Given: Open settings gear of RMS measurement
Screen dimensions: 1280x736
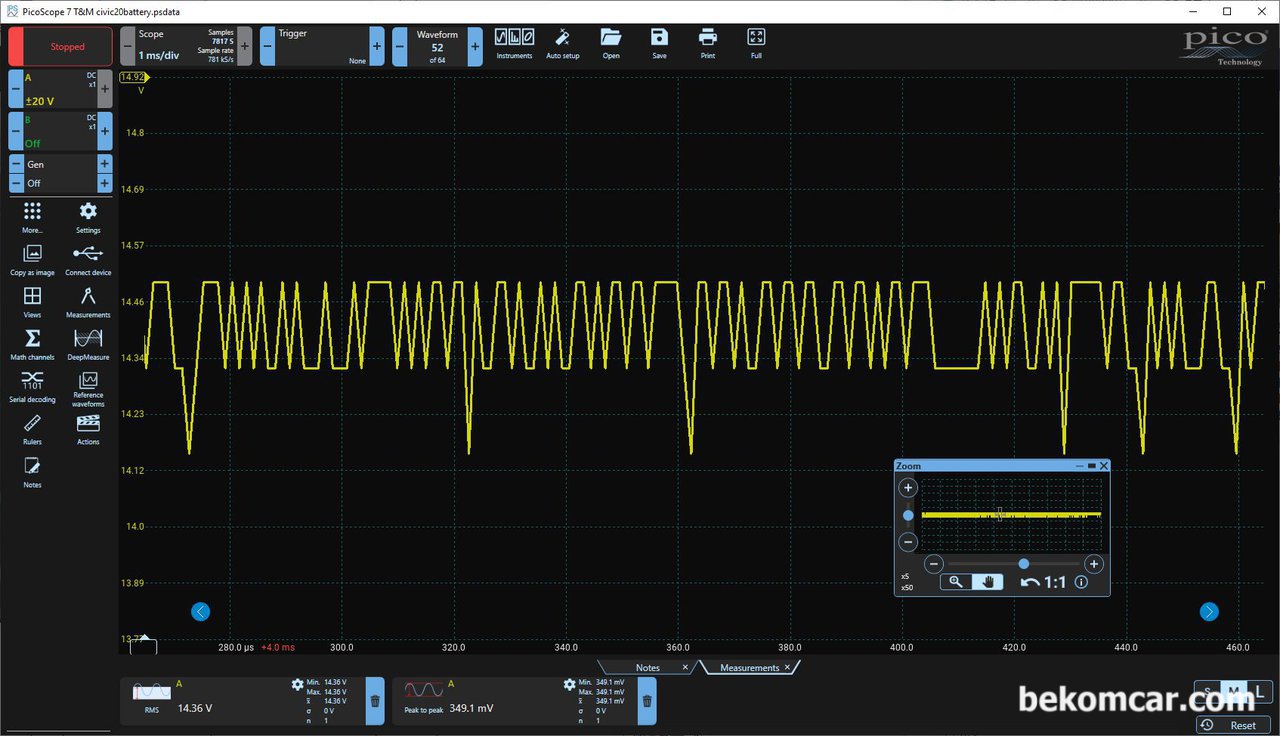Looking at the screenshot, I should (297, 684).
